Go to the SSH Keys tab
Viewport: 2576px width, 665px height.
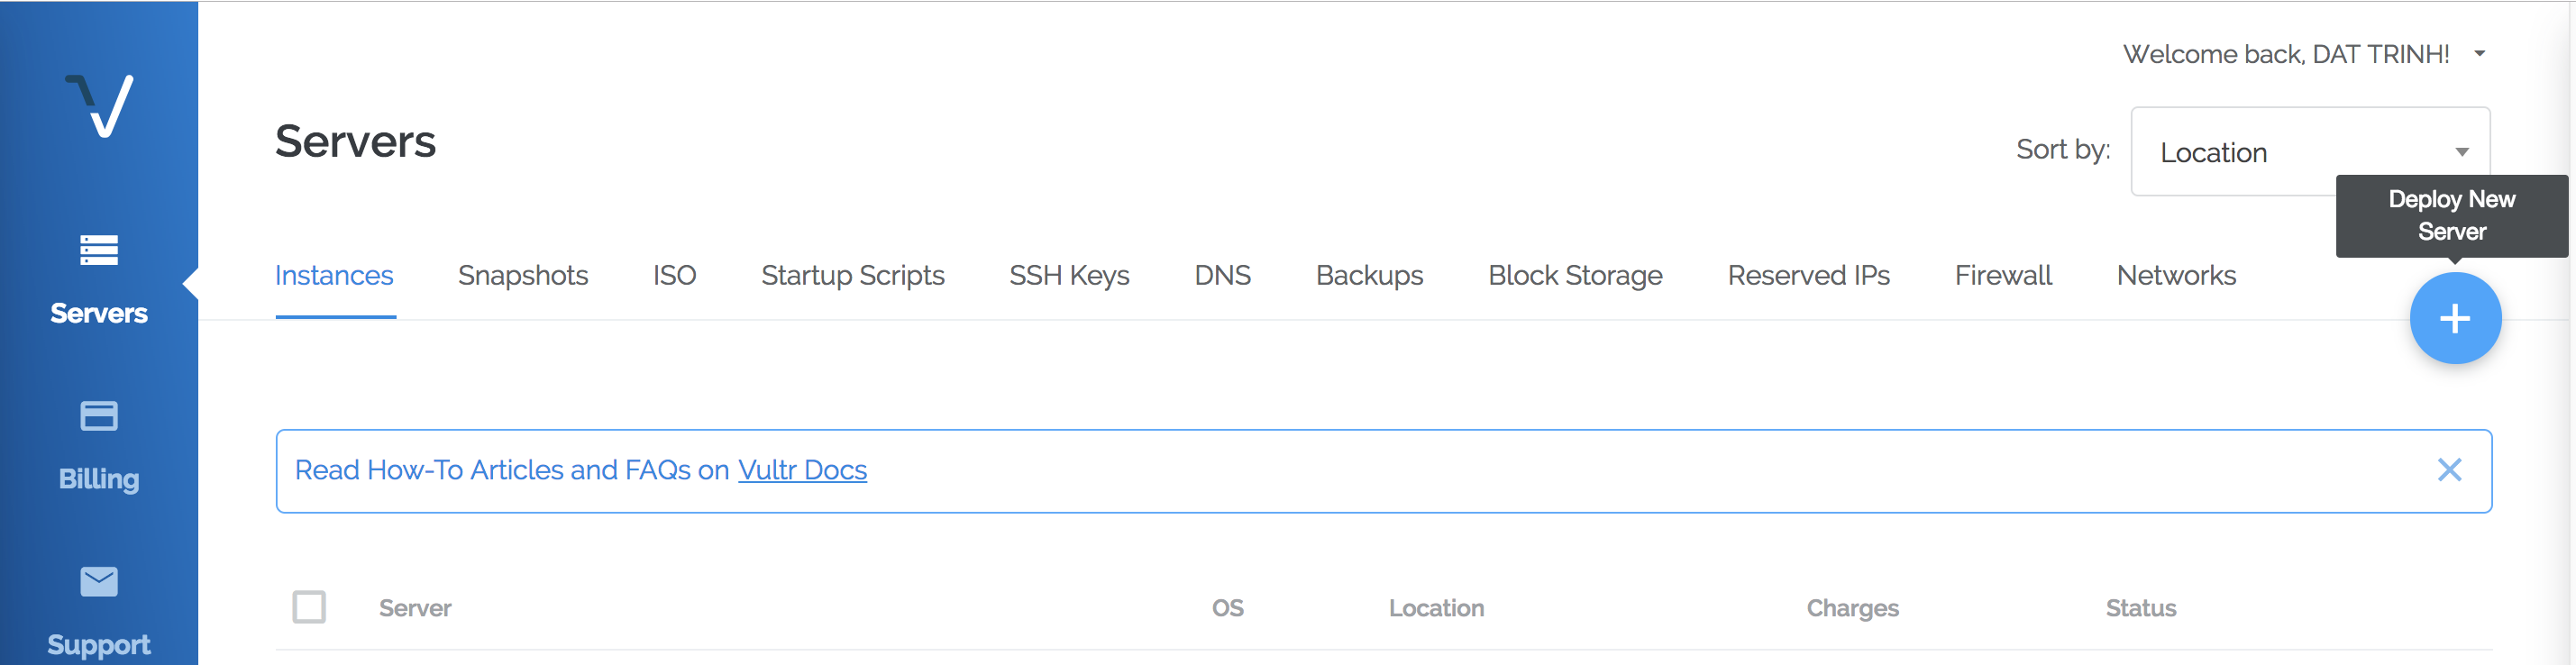click(1069, 276)
